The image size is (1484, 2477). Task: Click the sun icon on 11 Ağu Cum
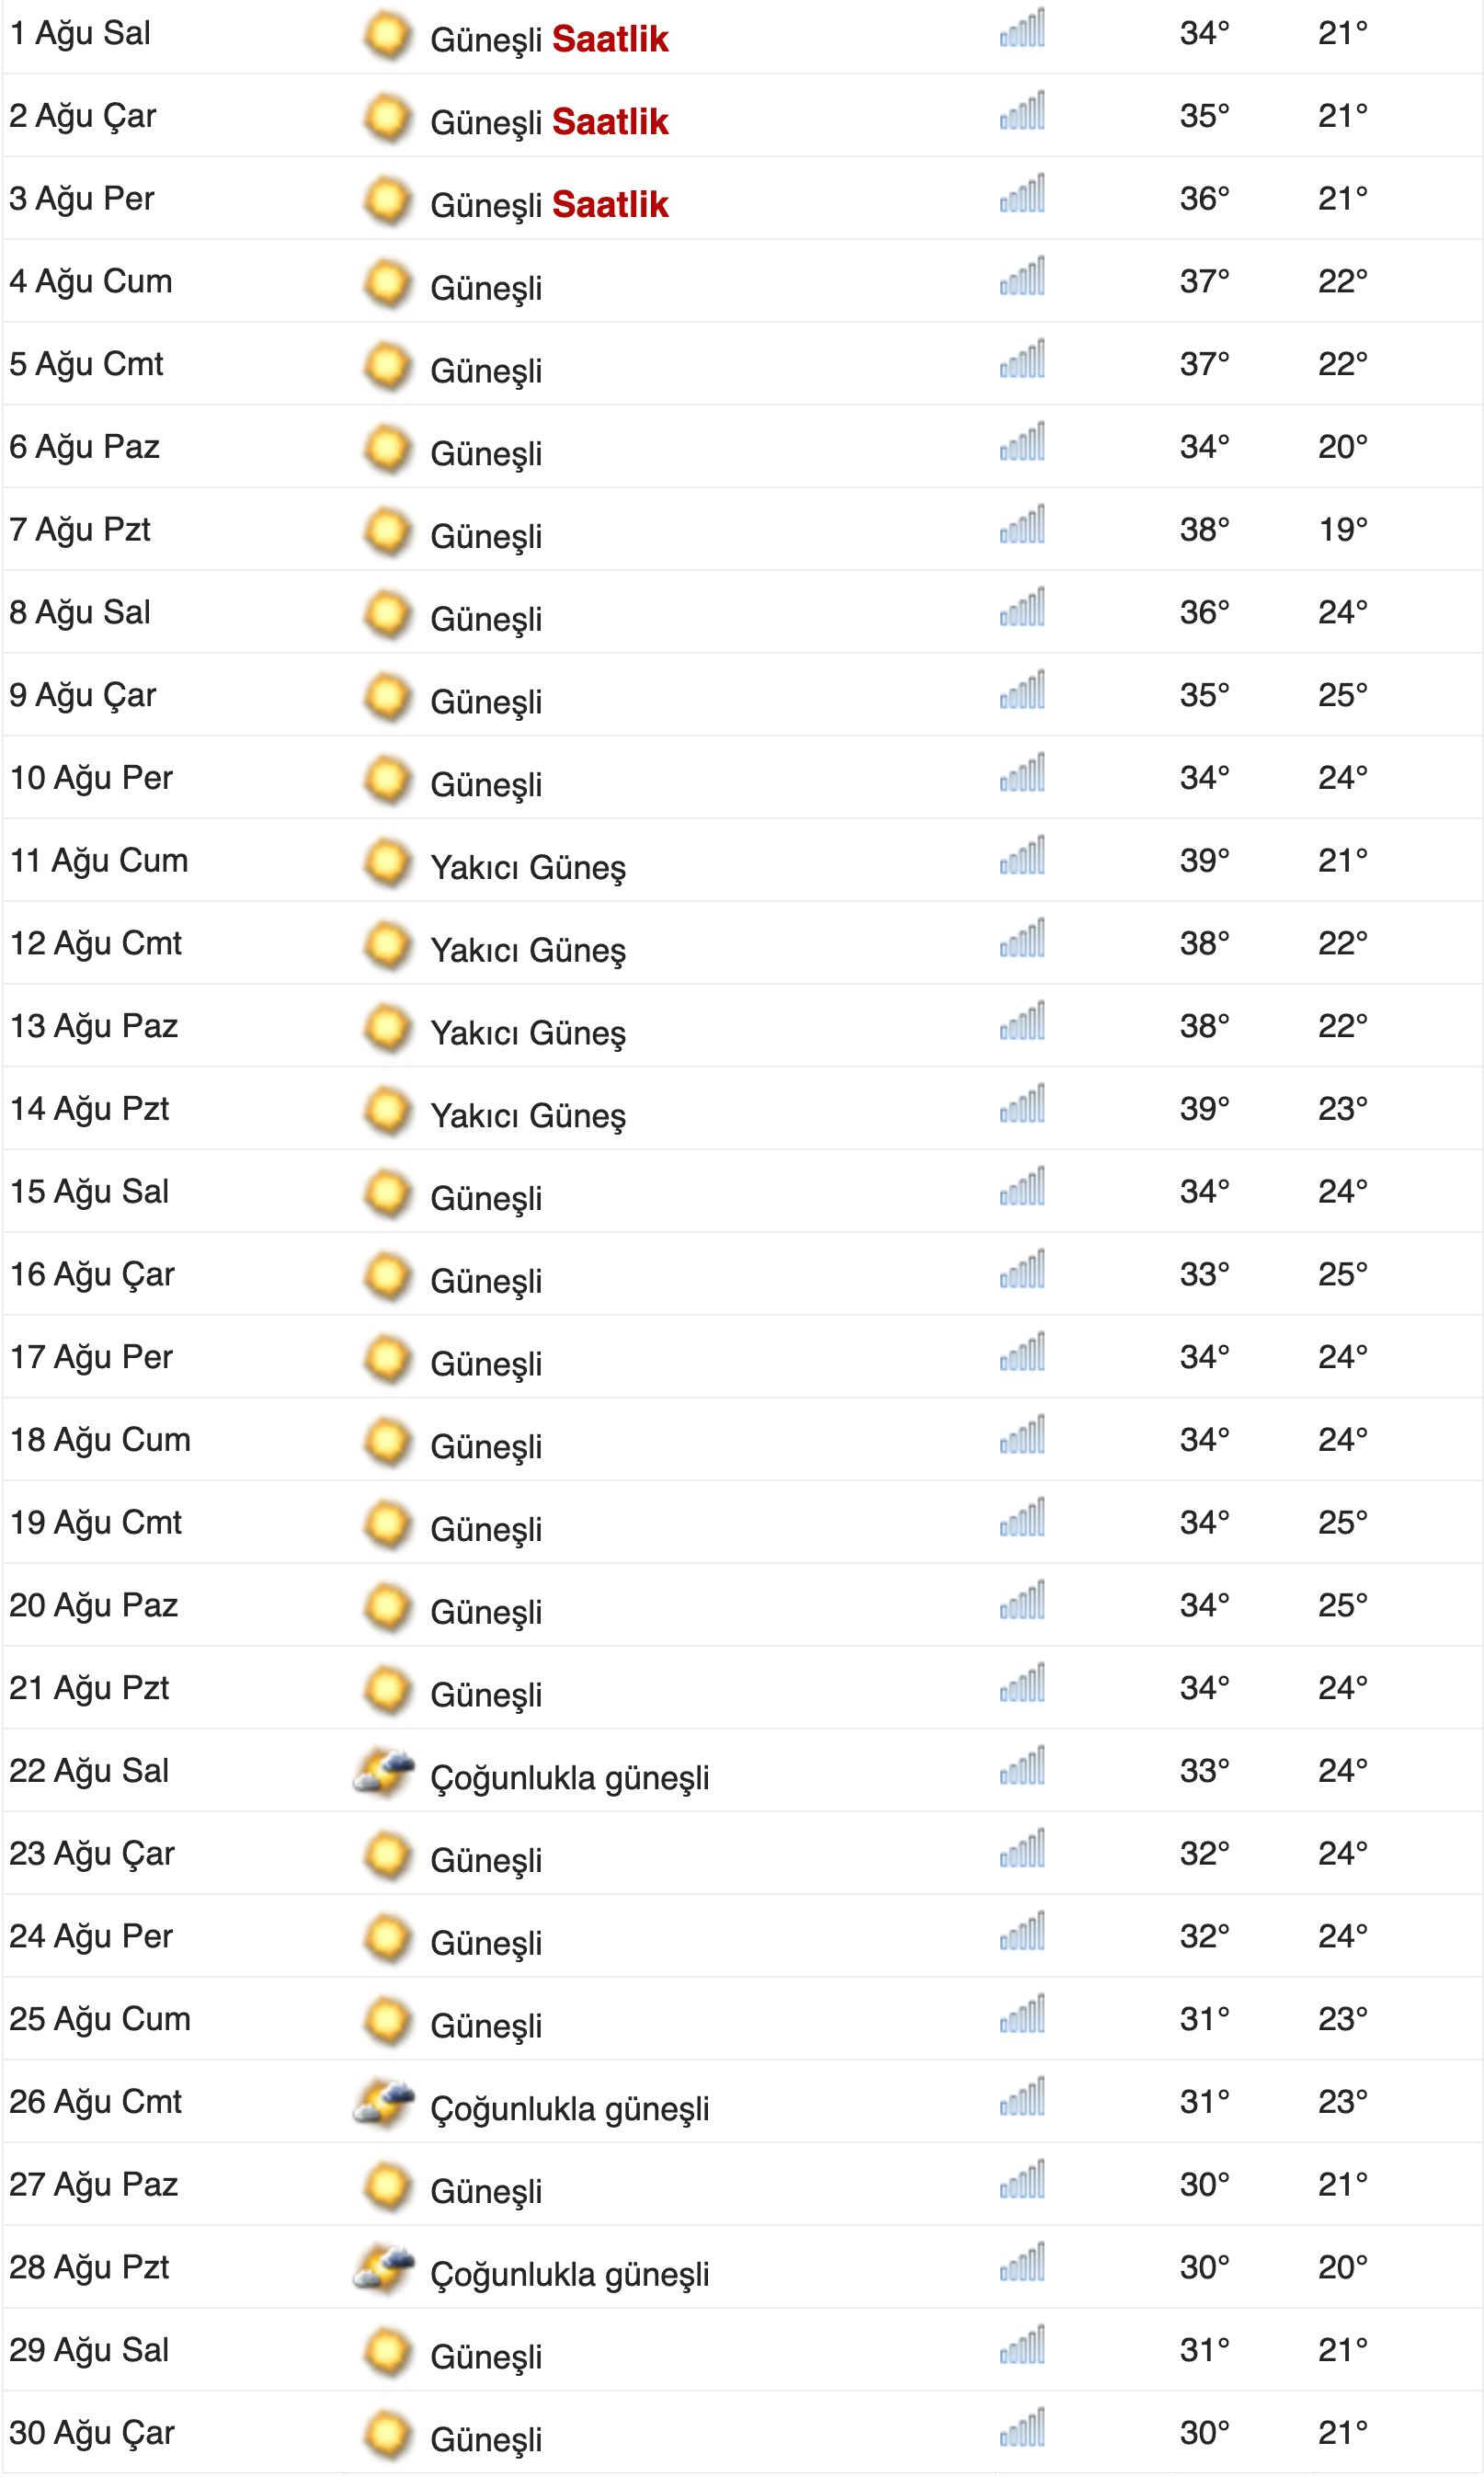click(x=388, y=862)
